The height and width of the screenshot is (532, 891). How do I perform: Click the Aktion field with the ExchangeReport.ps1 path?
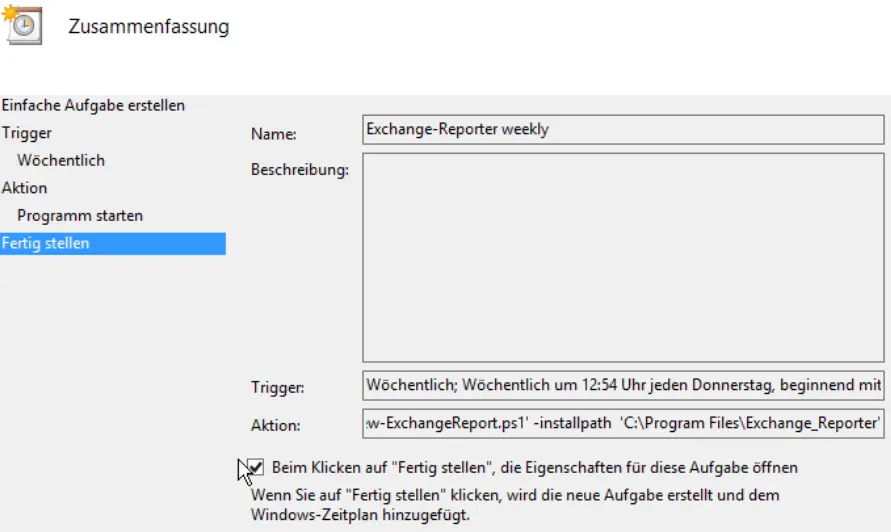coord(622,423)
